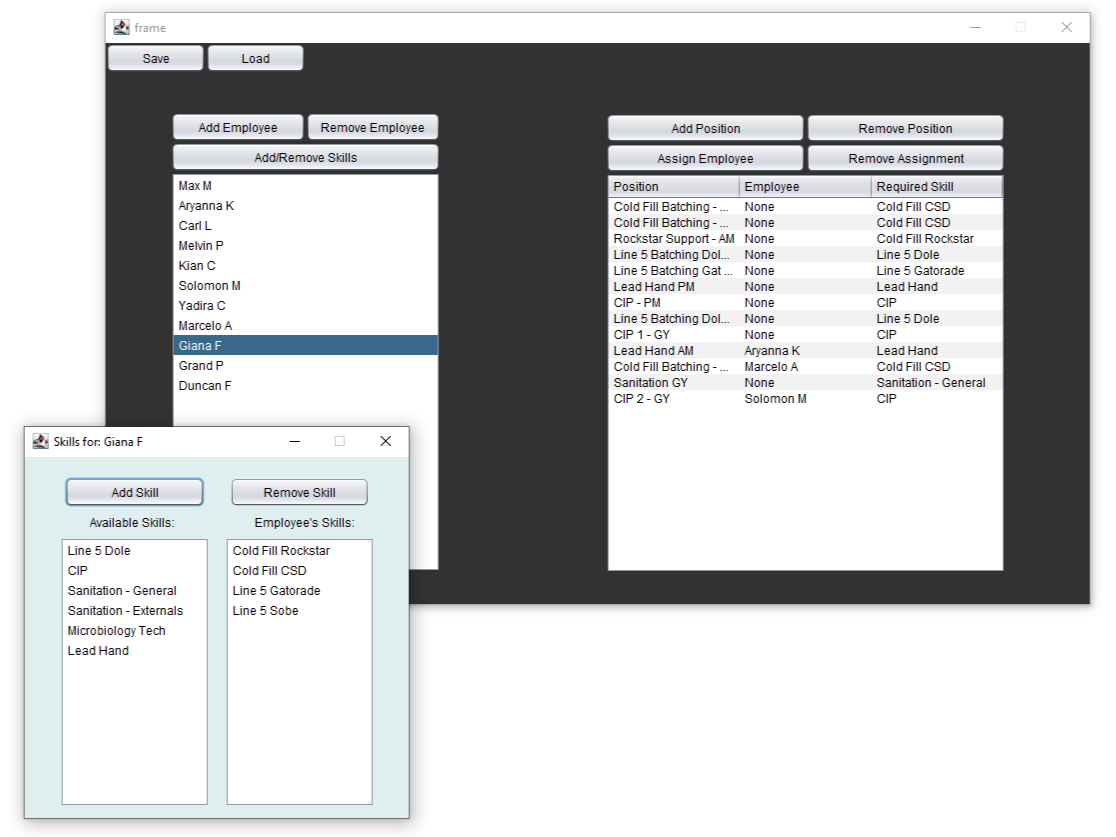Click the Save button

[x=155, y=59]
